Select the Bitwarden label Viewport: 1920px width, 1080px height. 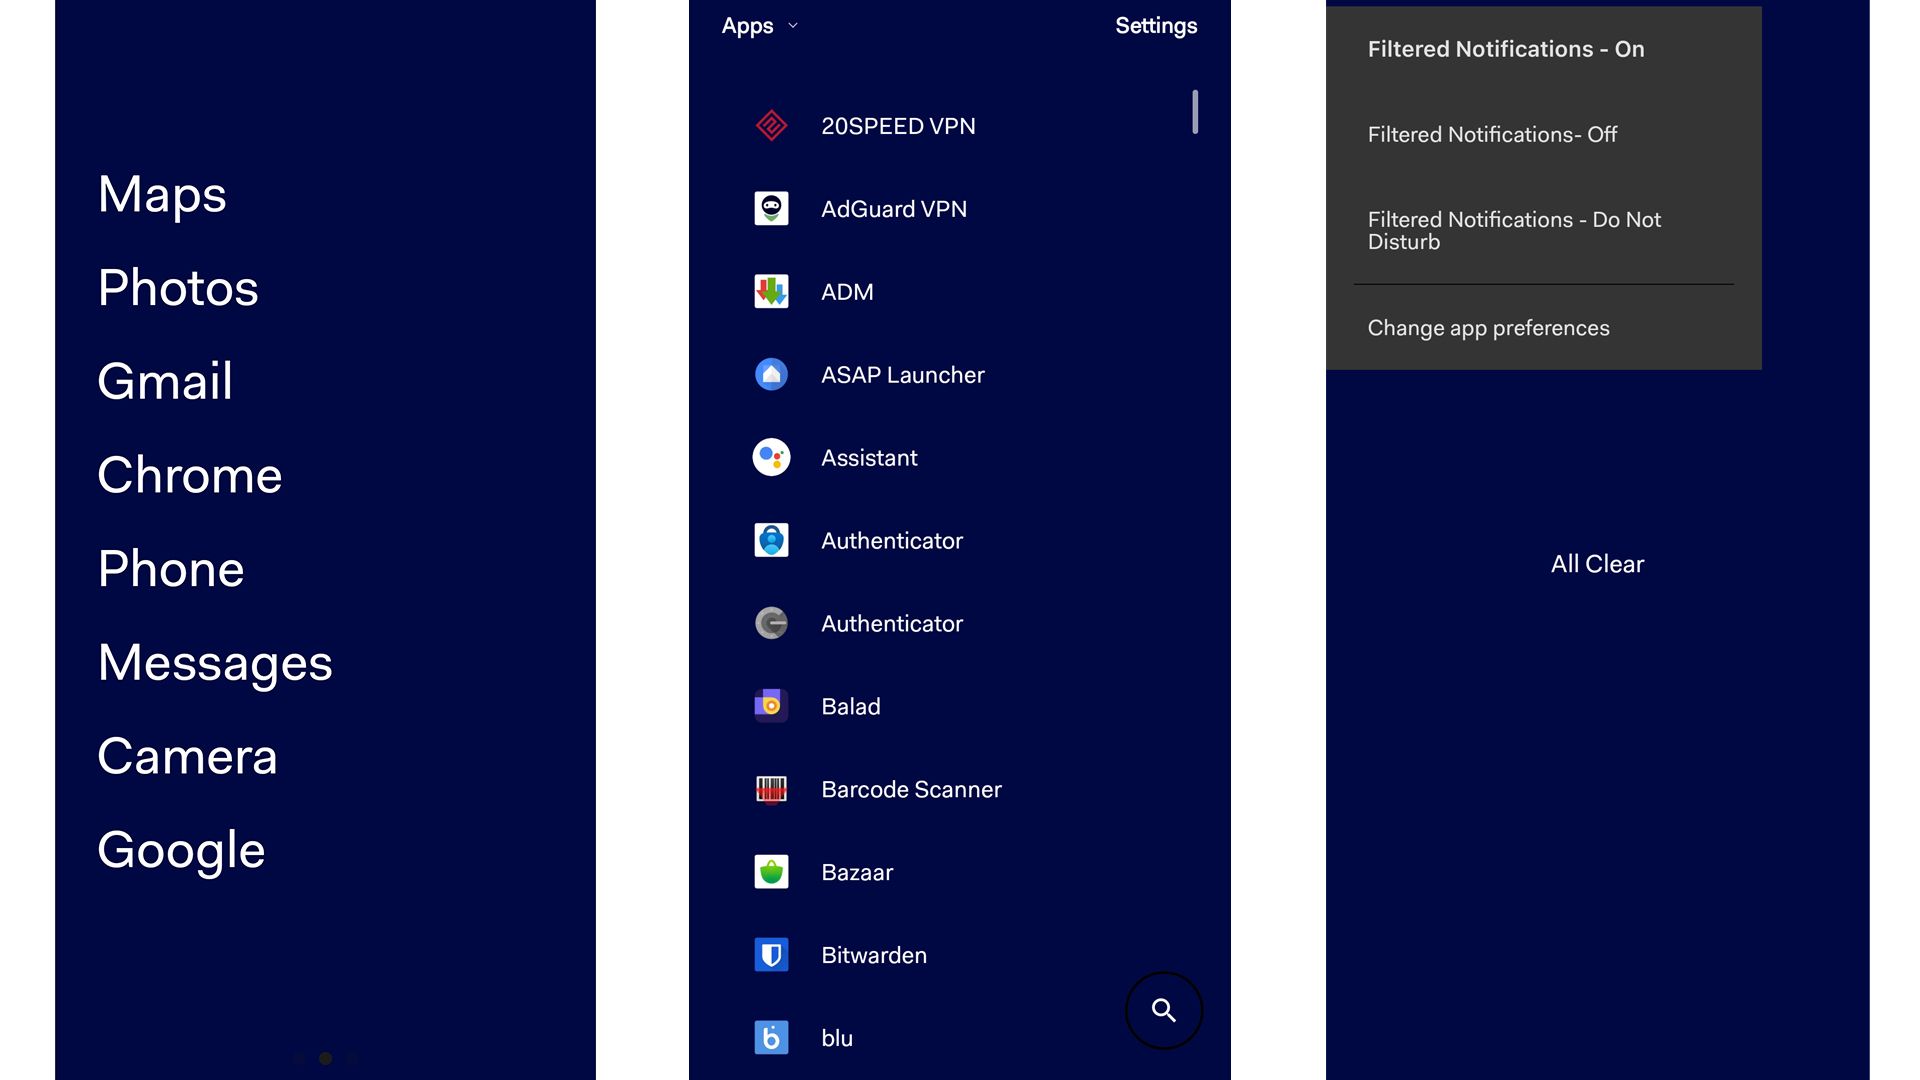pyautogui.click(x=874, y=956)
